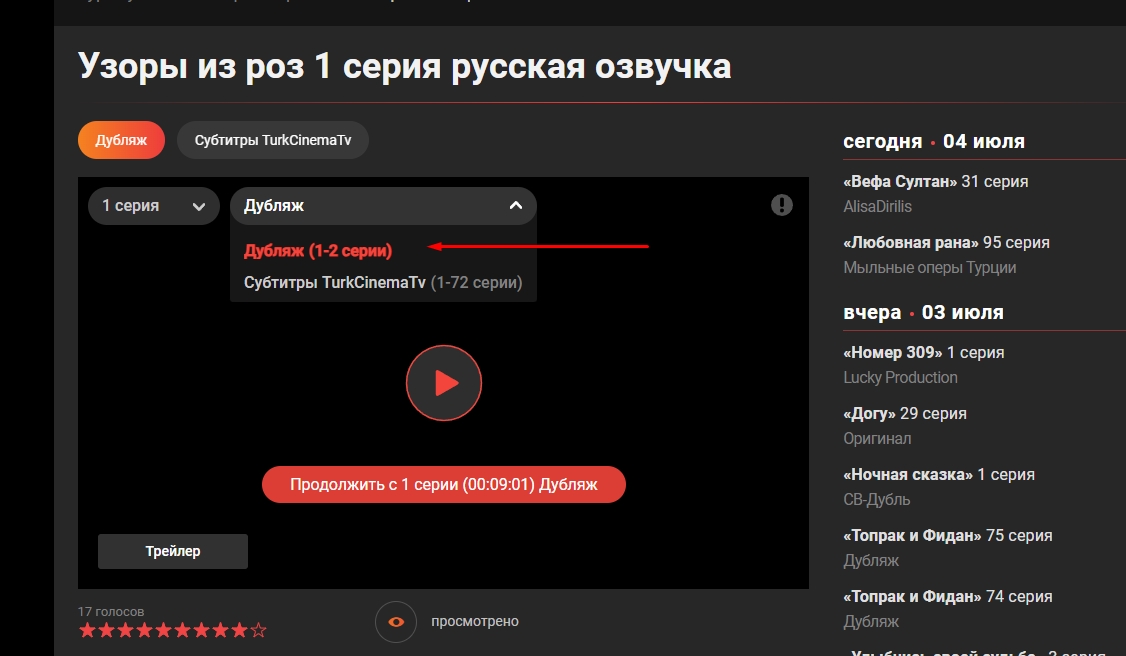Click 'Продолжить с 1 серии (00:09:01) Дубляж'
1126x656 pixels.
click(x=444, y=484)
